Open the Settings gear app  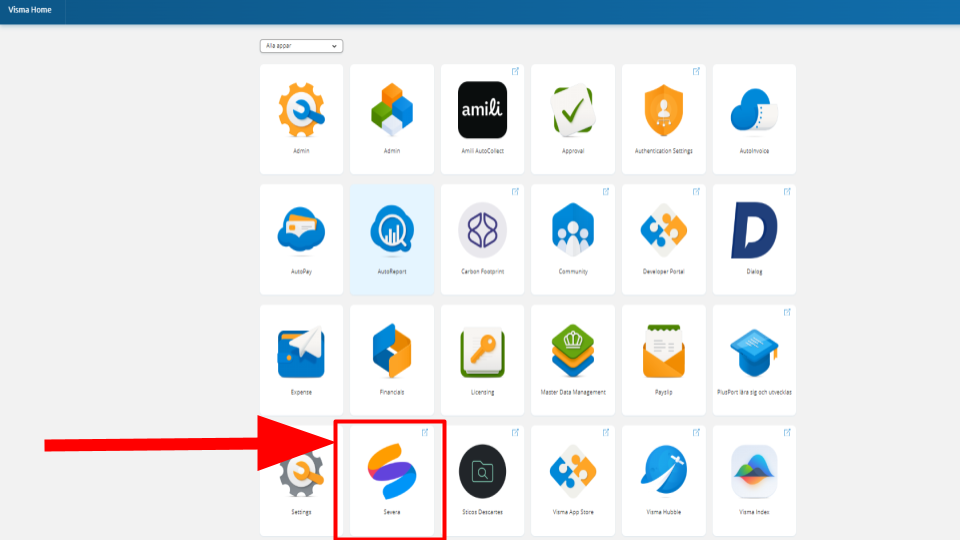[x=301, y=481]
